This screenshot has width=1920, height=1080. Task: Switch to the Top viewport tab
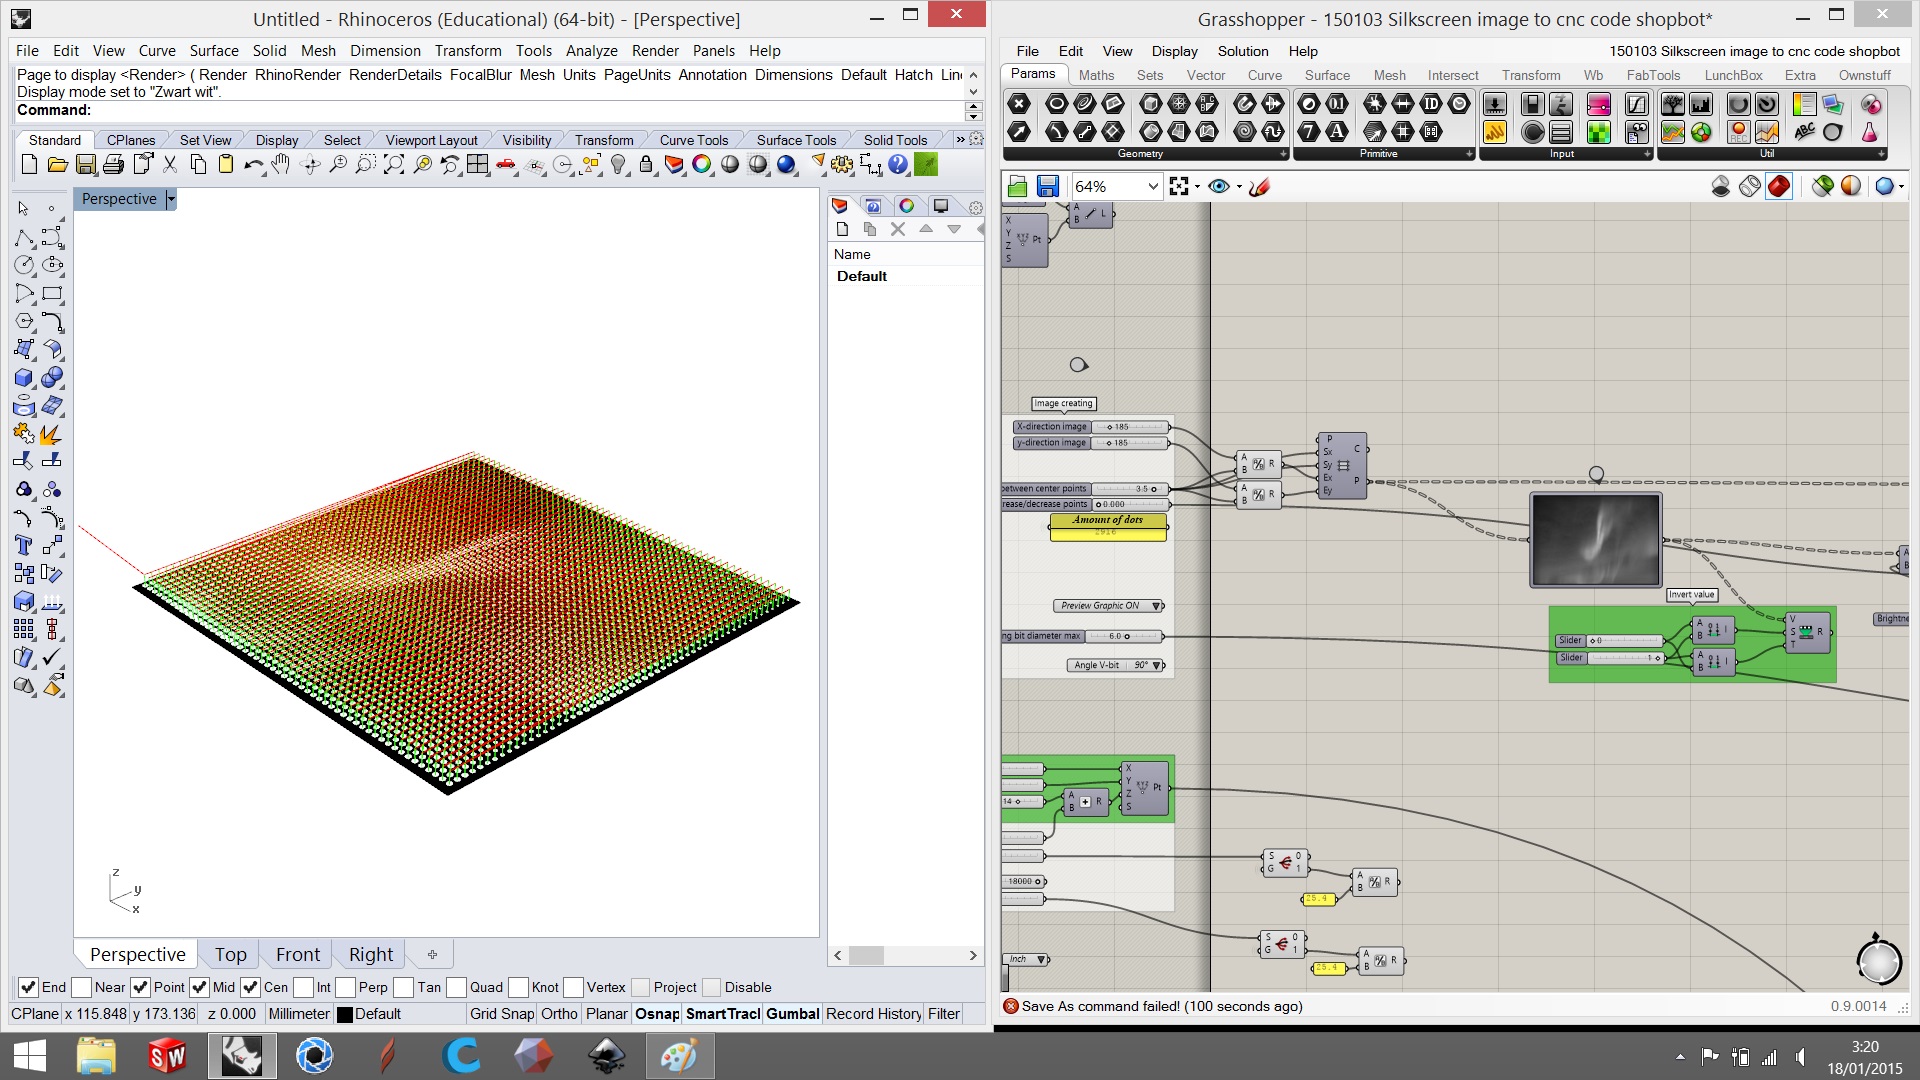coord(229,954)
